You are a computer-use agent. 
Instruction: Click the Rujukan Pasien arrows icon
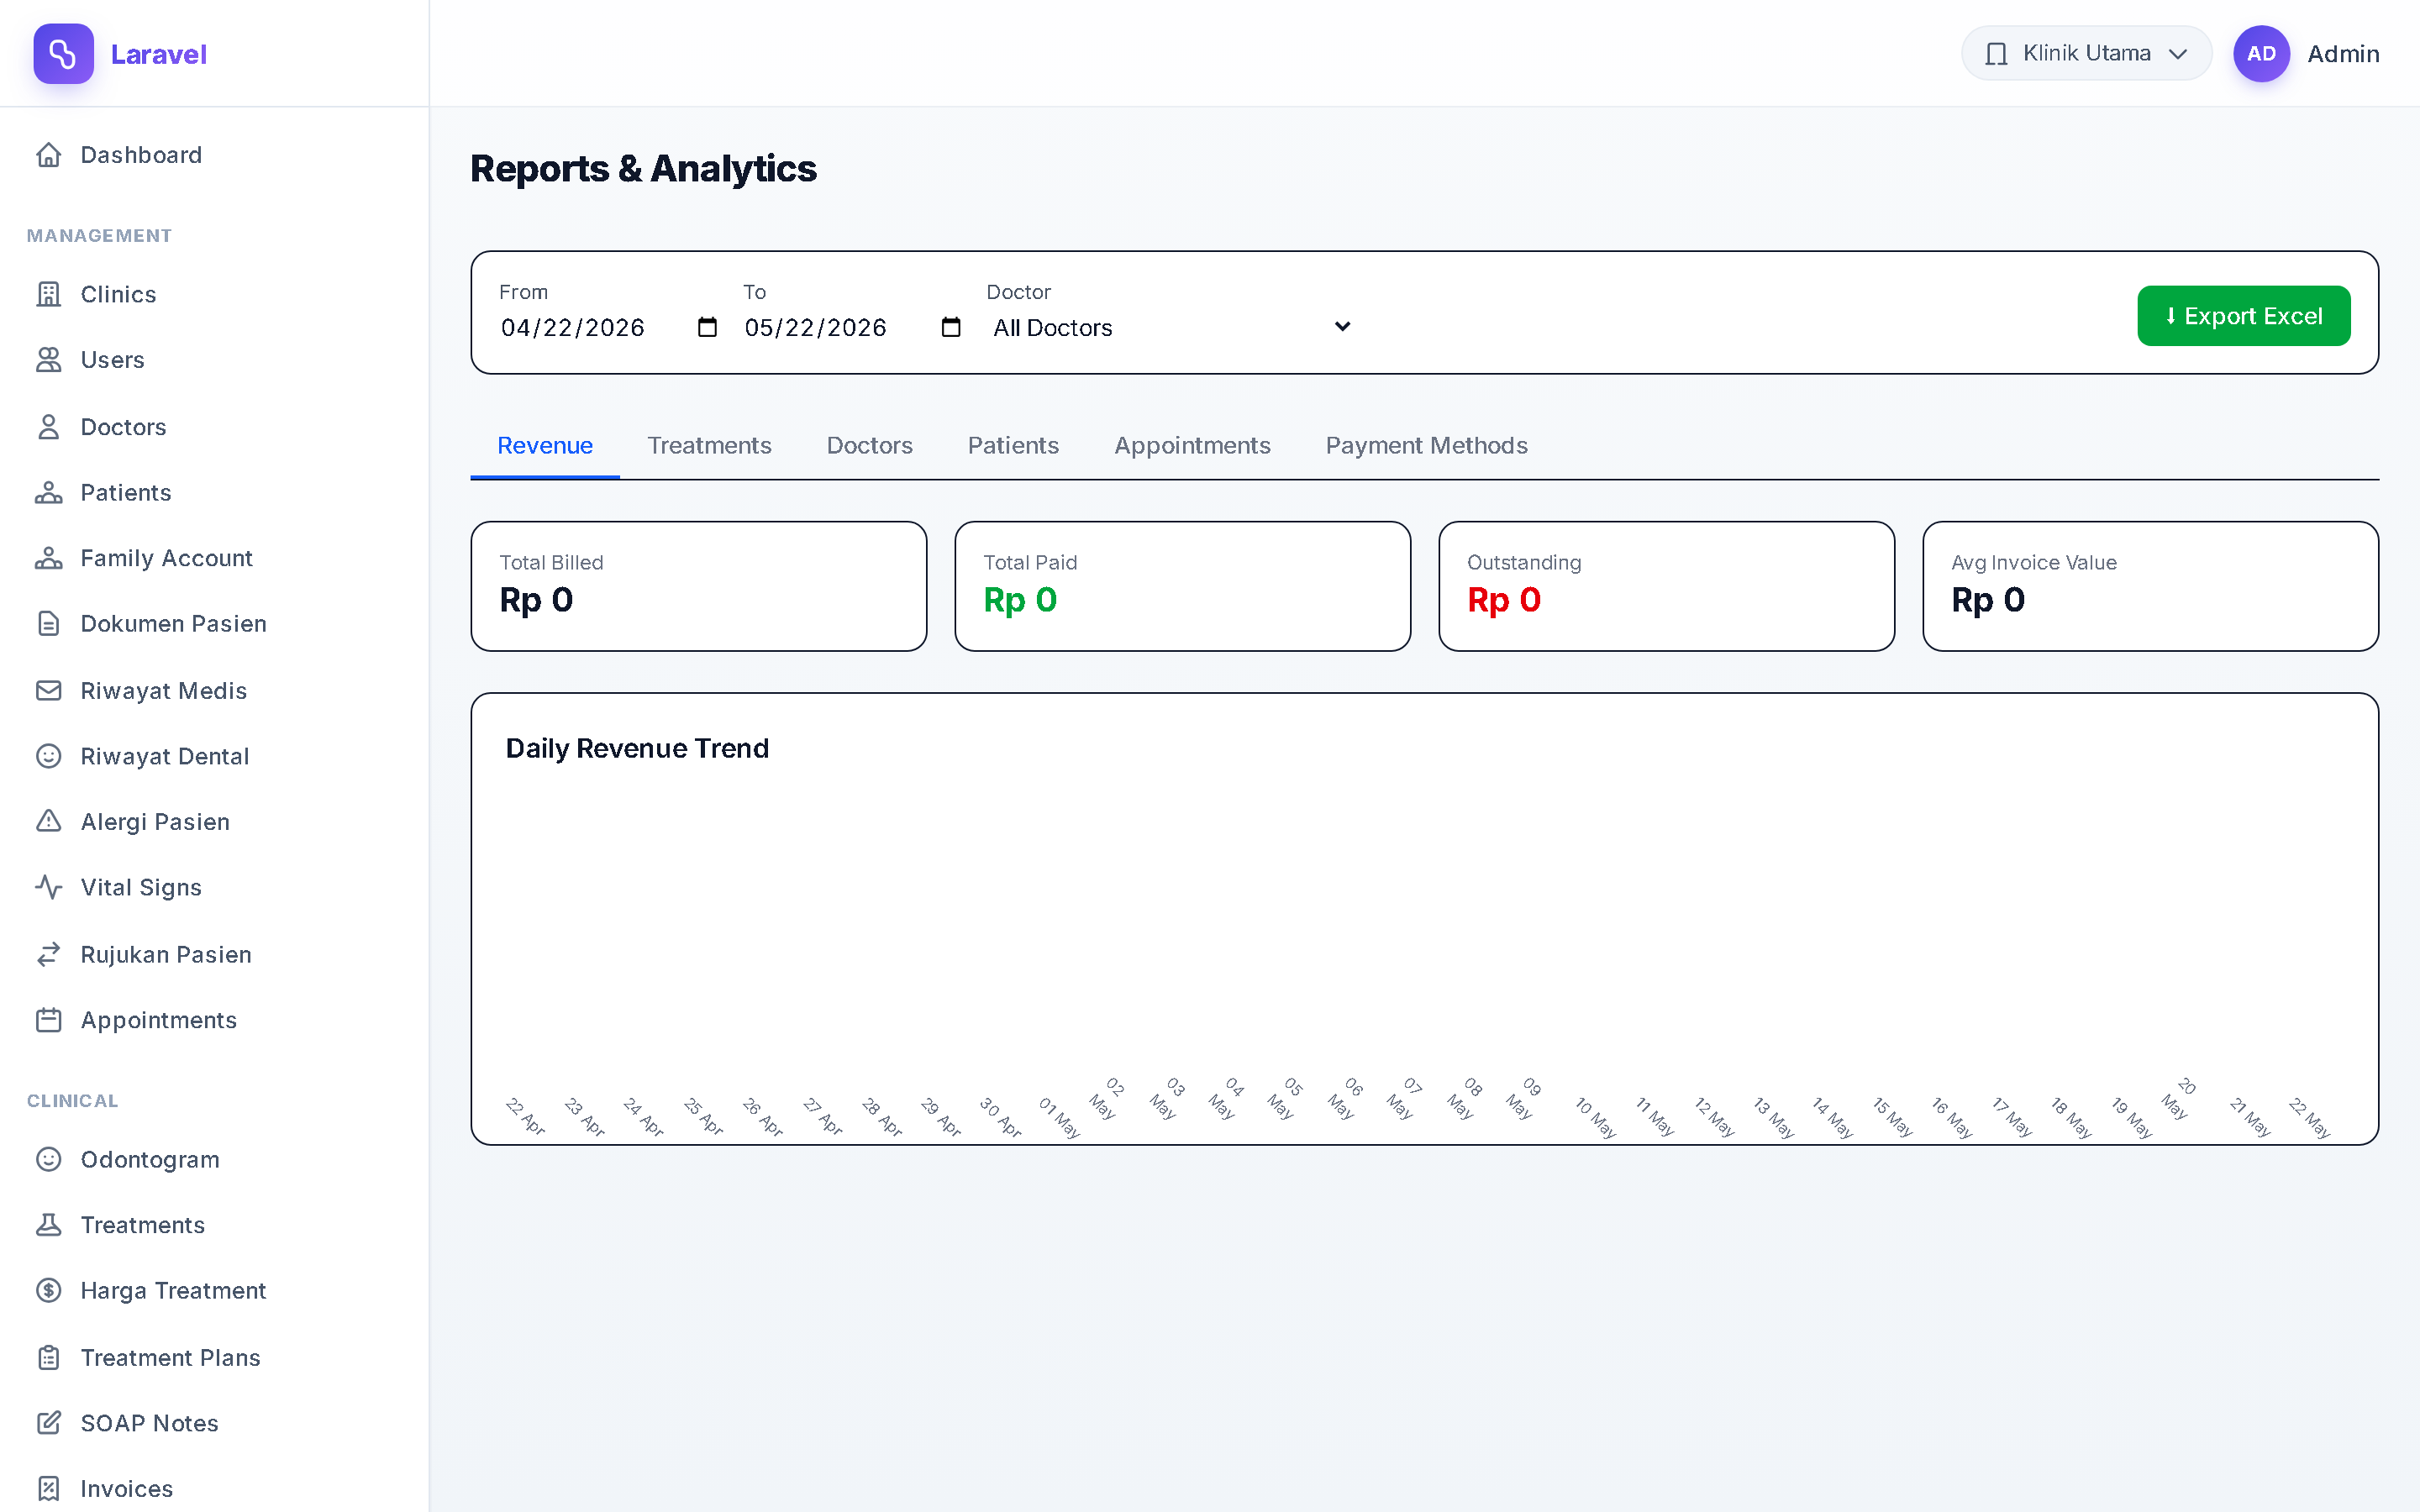[49, 955]
